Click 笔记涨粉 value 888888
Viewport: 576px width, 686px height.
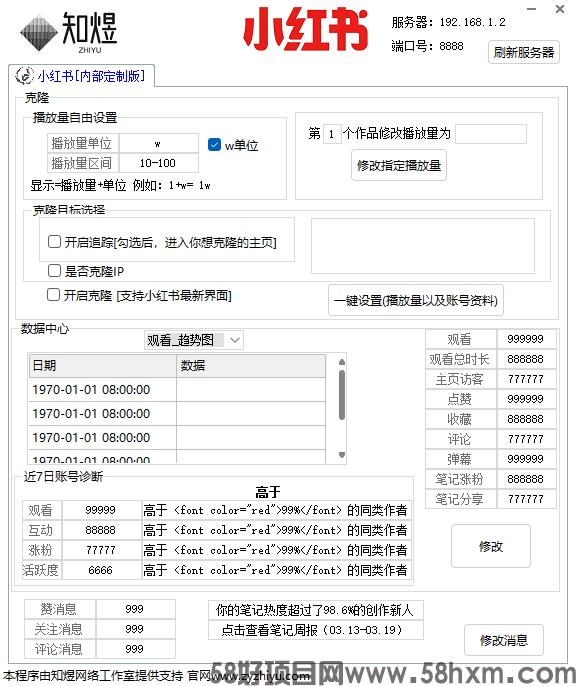click(x=526, y=479)
